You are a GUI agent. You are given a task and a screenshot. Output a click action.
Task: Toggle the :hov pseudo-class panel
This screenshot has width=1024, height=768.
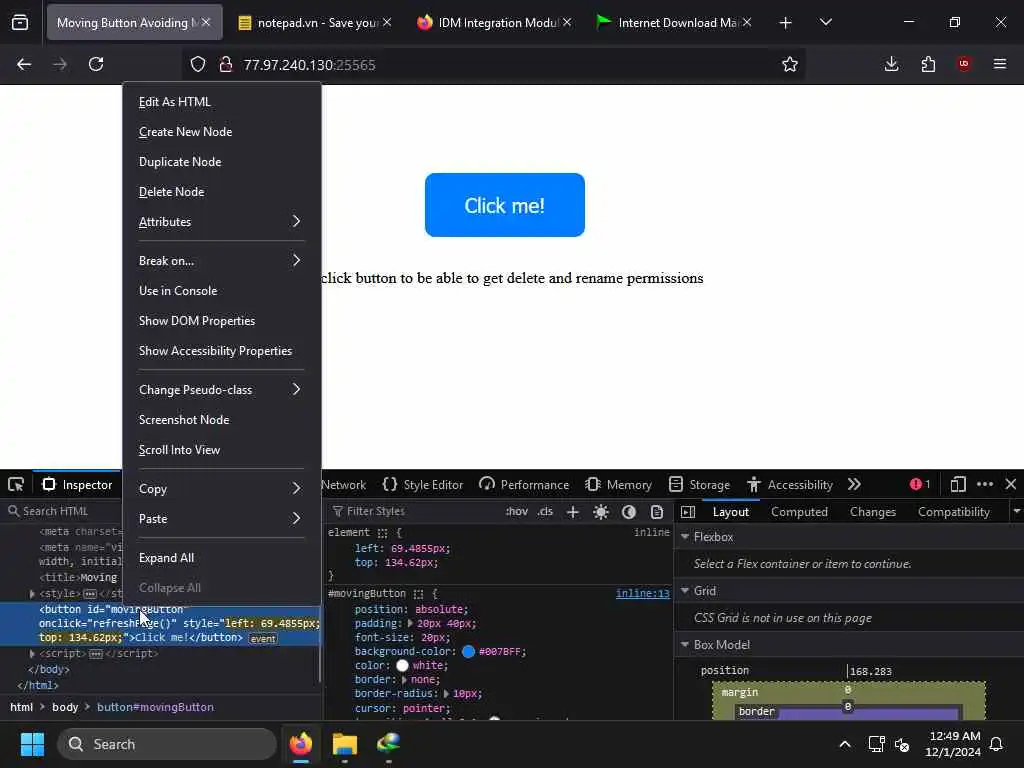pos(517,511)
